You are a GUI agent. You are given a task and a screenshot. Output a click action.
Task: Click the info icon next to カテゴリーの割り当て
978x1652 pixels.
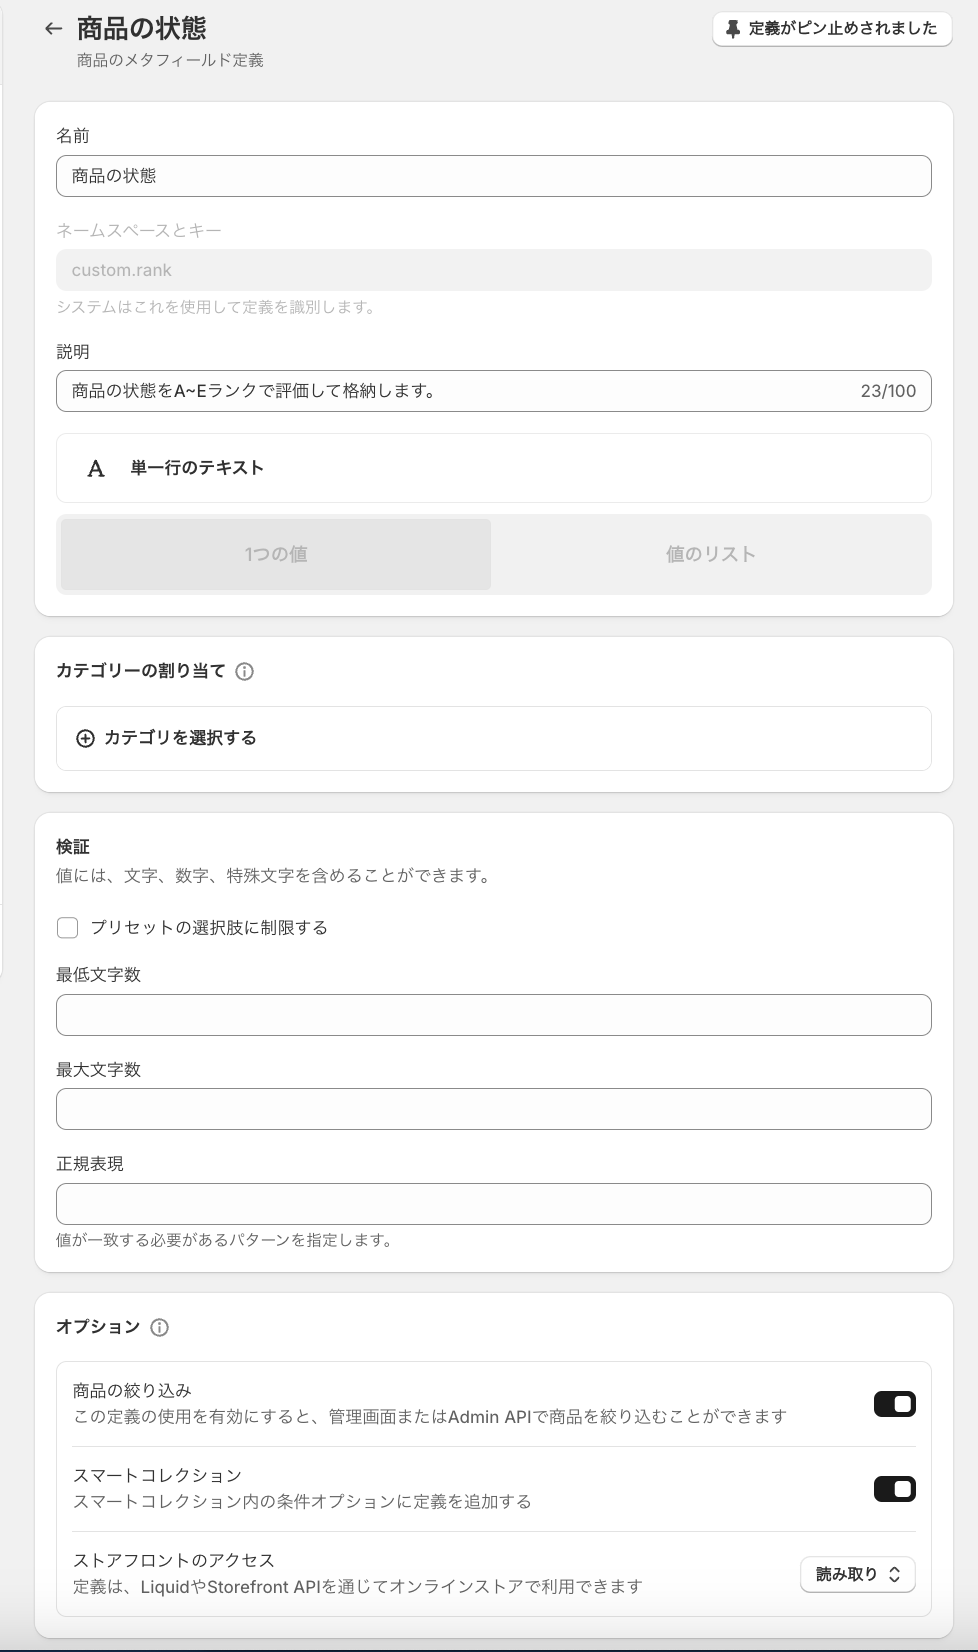pos(244,672)
